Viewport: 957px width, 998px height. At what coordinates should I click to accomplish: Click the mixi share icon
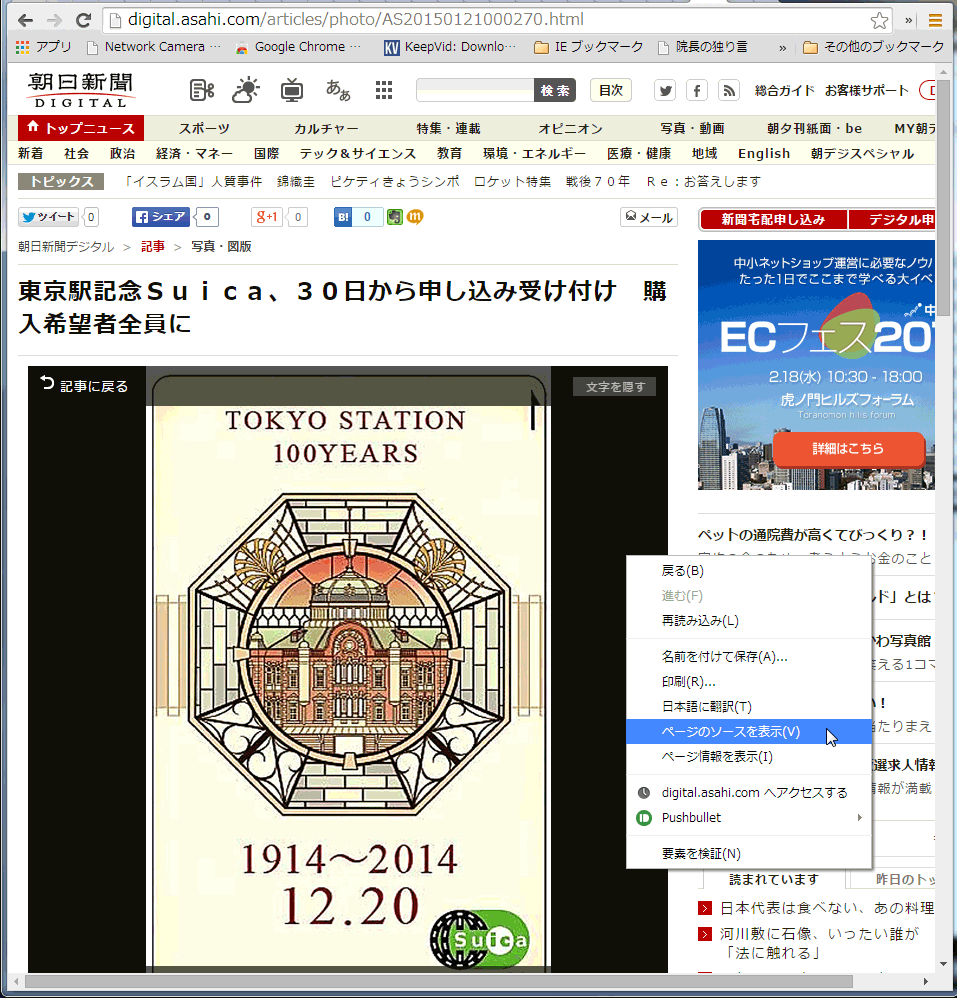point(415,217)
